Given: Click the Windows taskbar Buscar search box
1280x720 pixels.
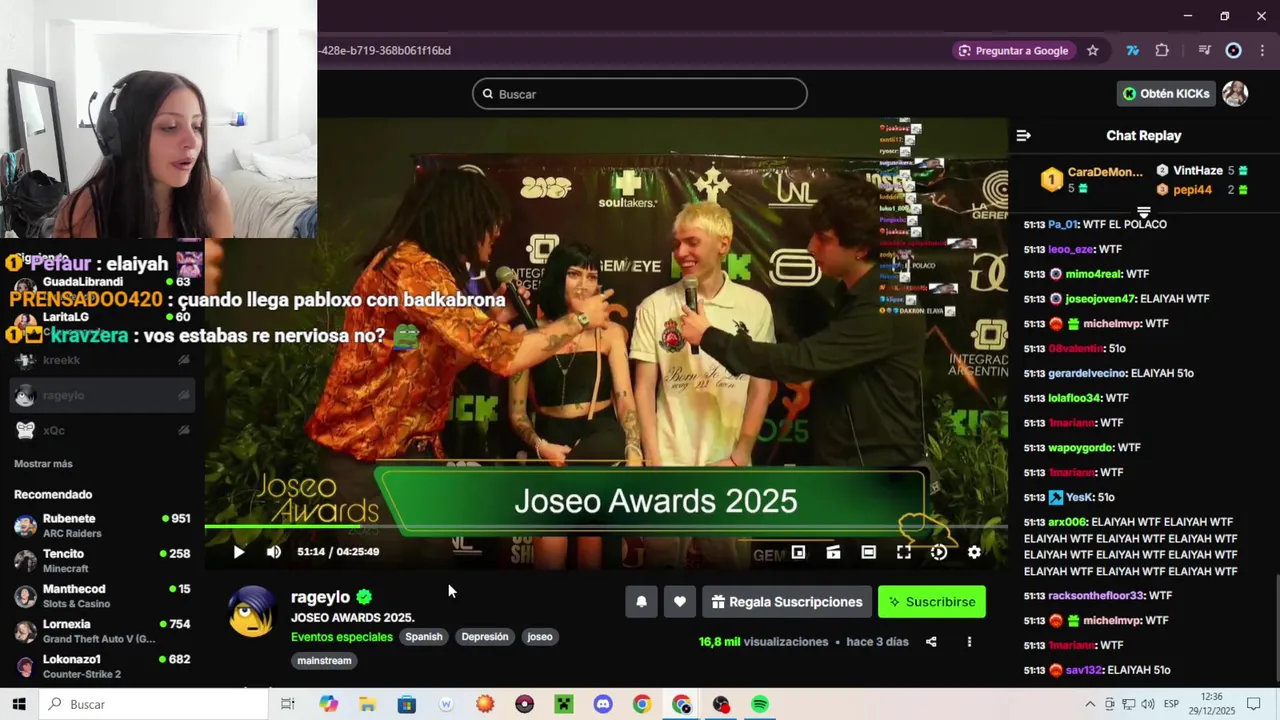Looking at the screenshot, I should (x=154, y=704).
